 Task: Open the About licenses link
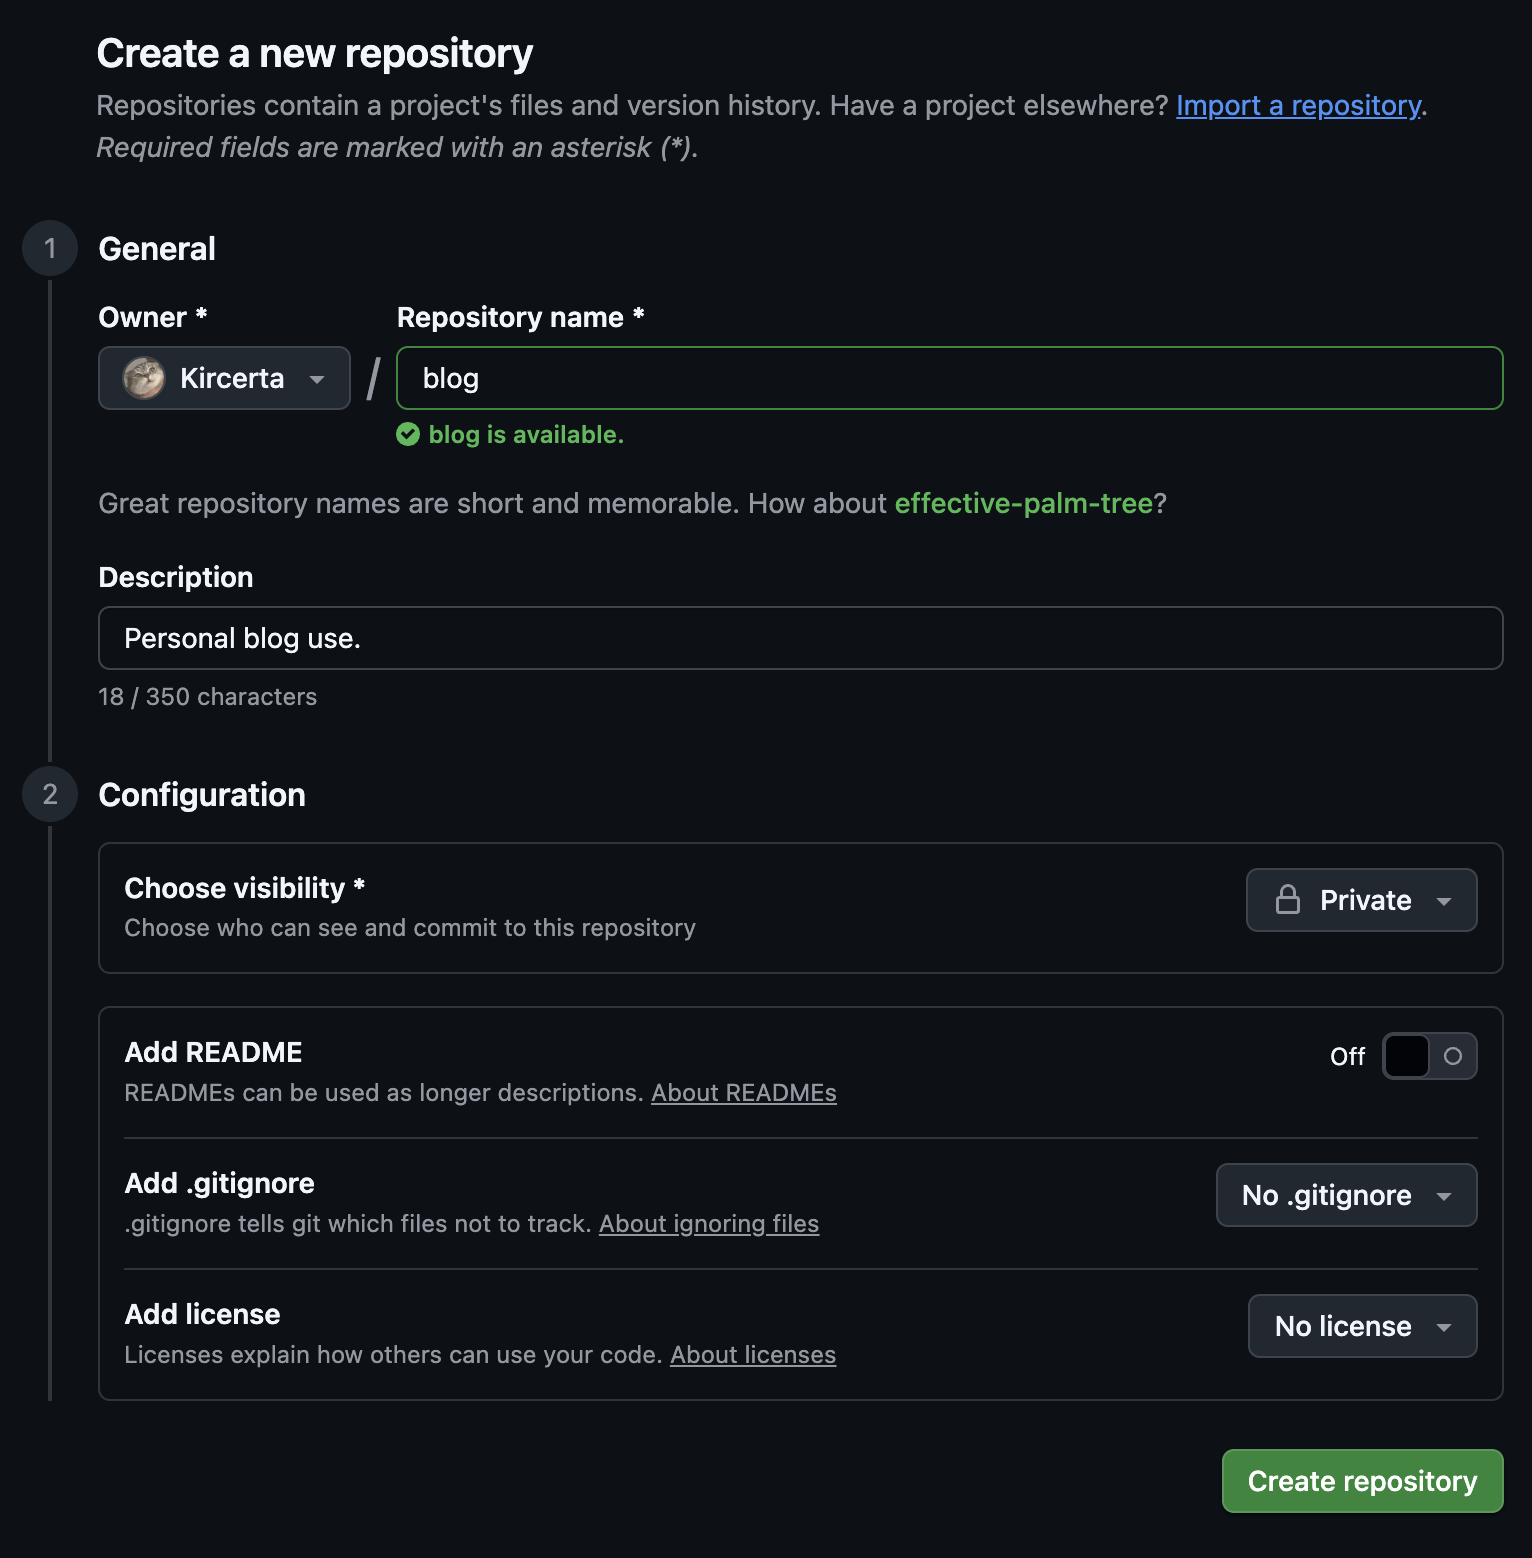pyautogui.click(x=753, y=1355)
